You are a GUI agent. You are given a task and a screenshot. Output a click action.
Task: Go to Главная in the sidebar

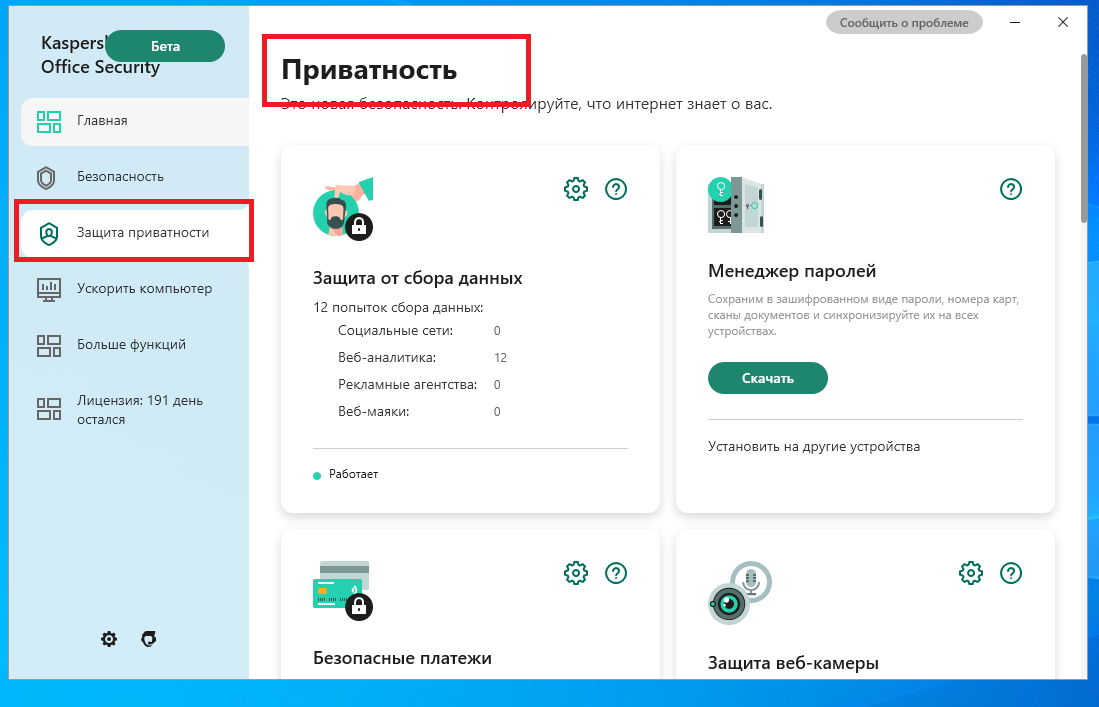pyautogui.click(x=135, y=121)
